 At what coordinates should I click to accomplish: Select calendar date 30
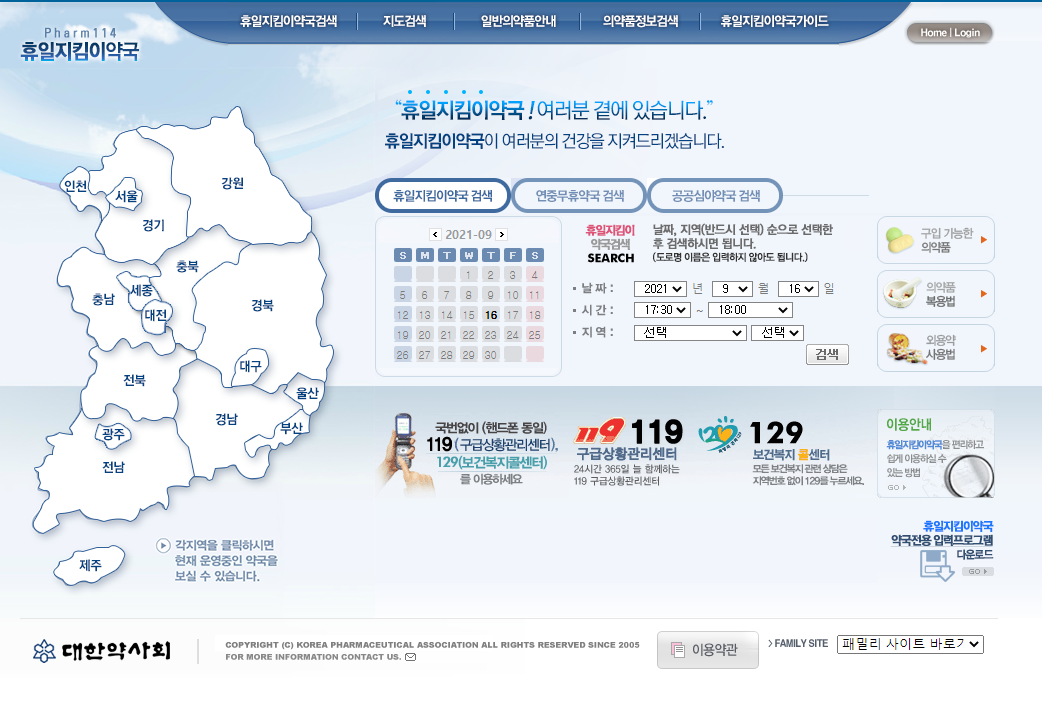tap(490, 354)
